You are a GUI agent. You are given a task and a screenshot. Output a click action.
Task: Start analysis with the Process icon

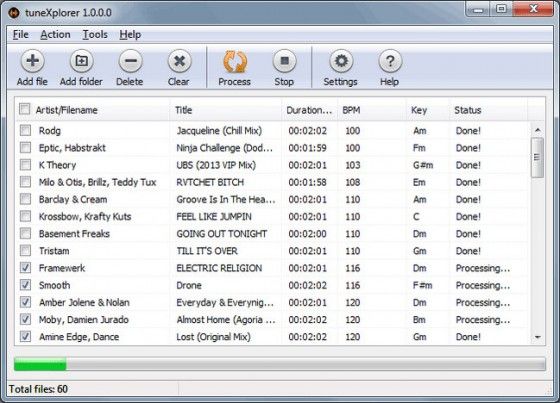pyautogui.click(x=235, y=61)
